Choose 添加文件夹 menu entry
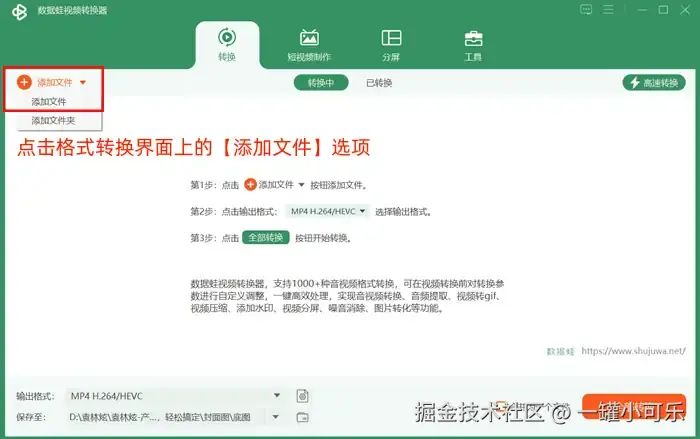700x439 pixels. click(x=53, y=121)
